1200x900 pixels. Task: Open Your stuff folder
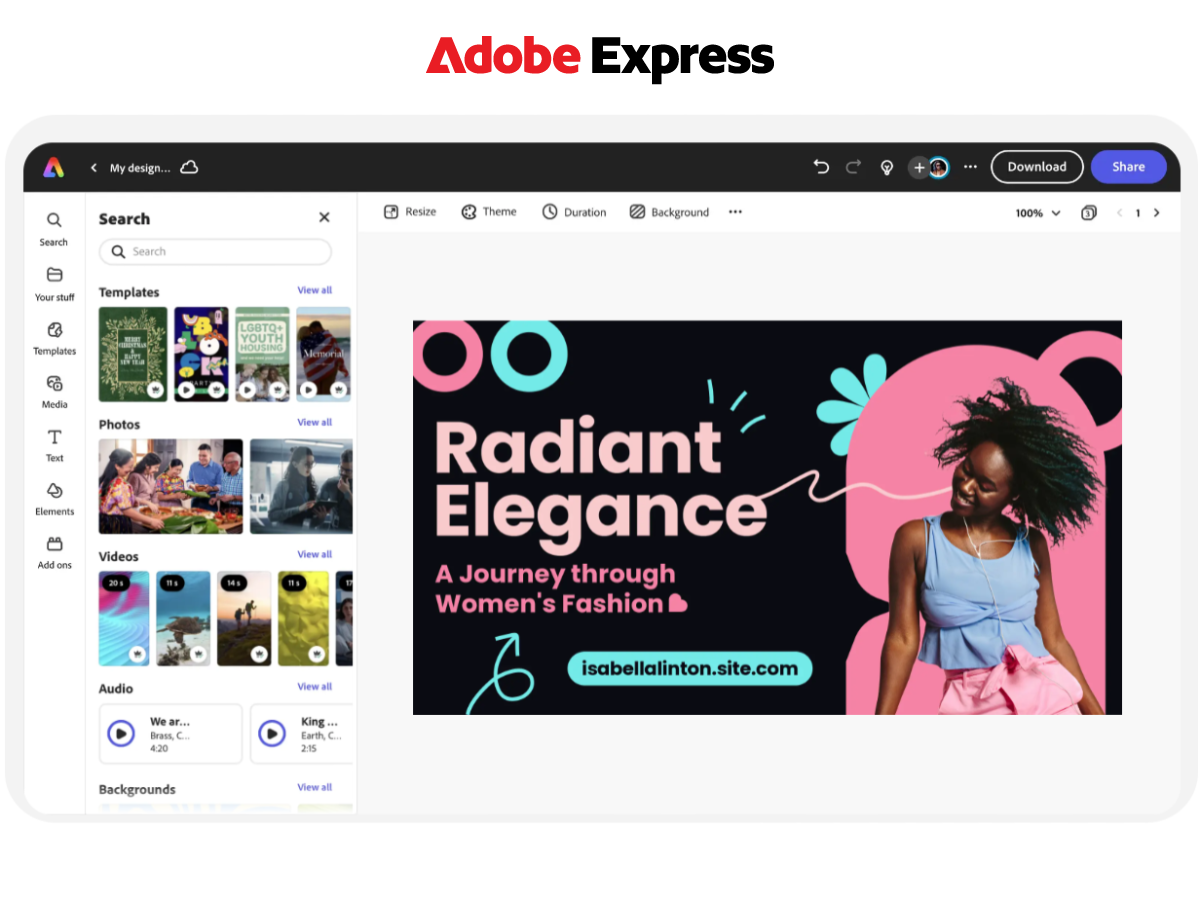point(55,283)
